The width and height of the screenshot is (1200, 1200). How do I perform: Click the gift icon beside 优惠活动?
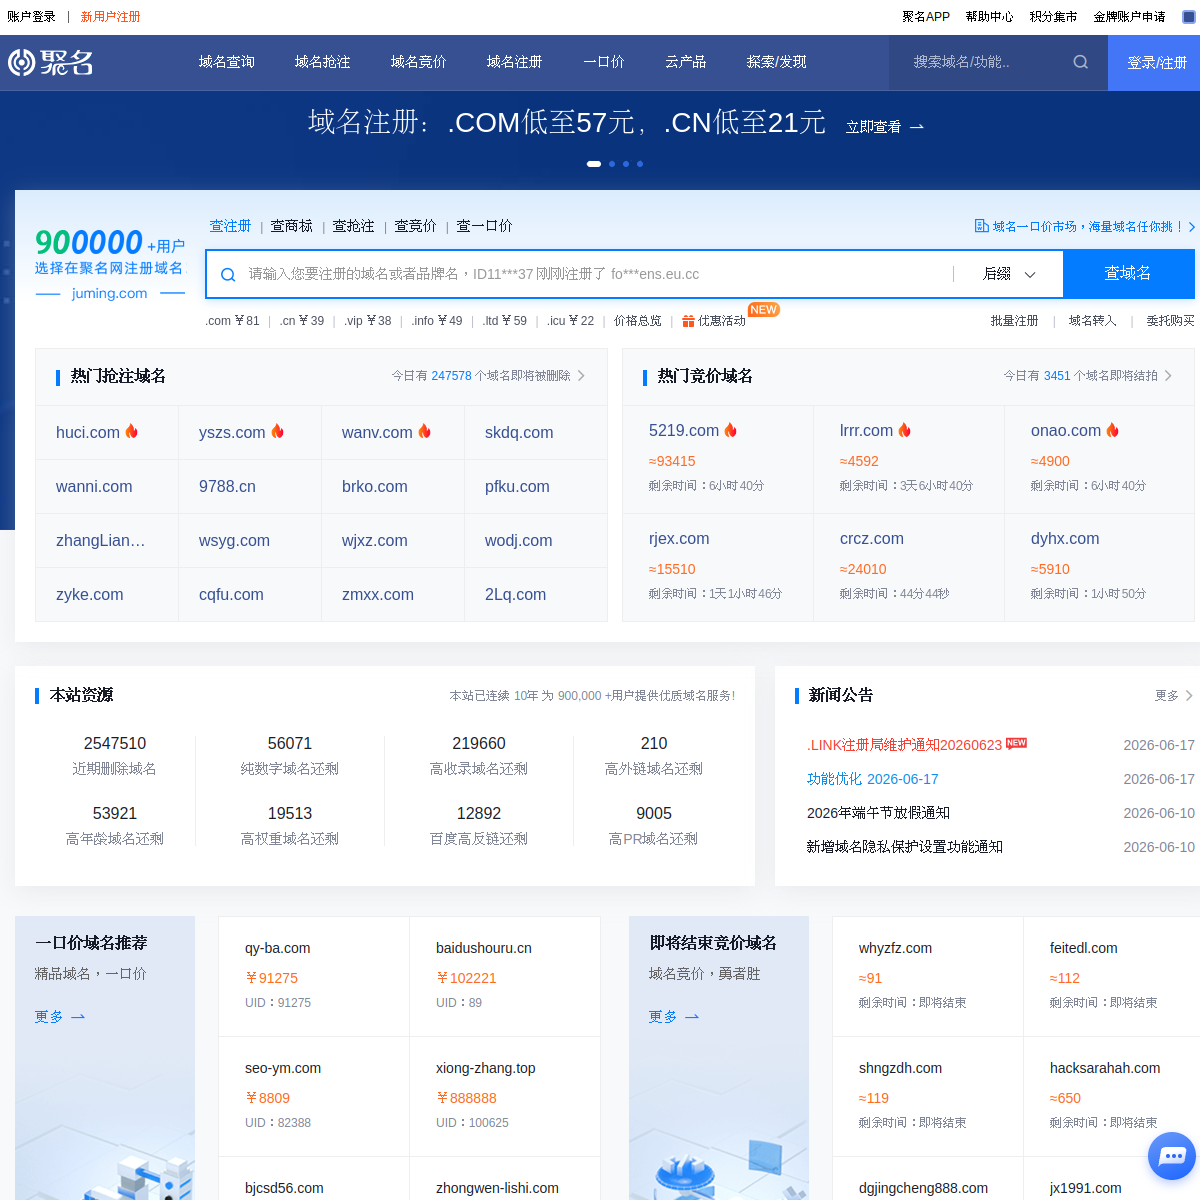point(688,321)
